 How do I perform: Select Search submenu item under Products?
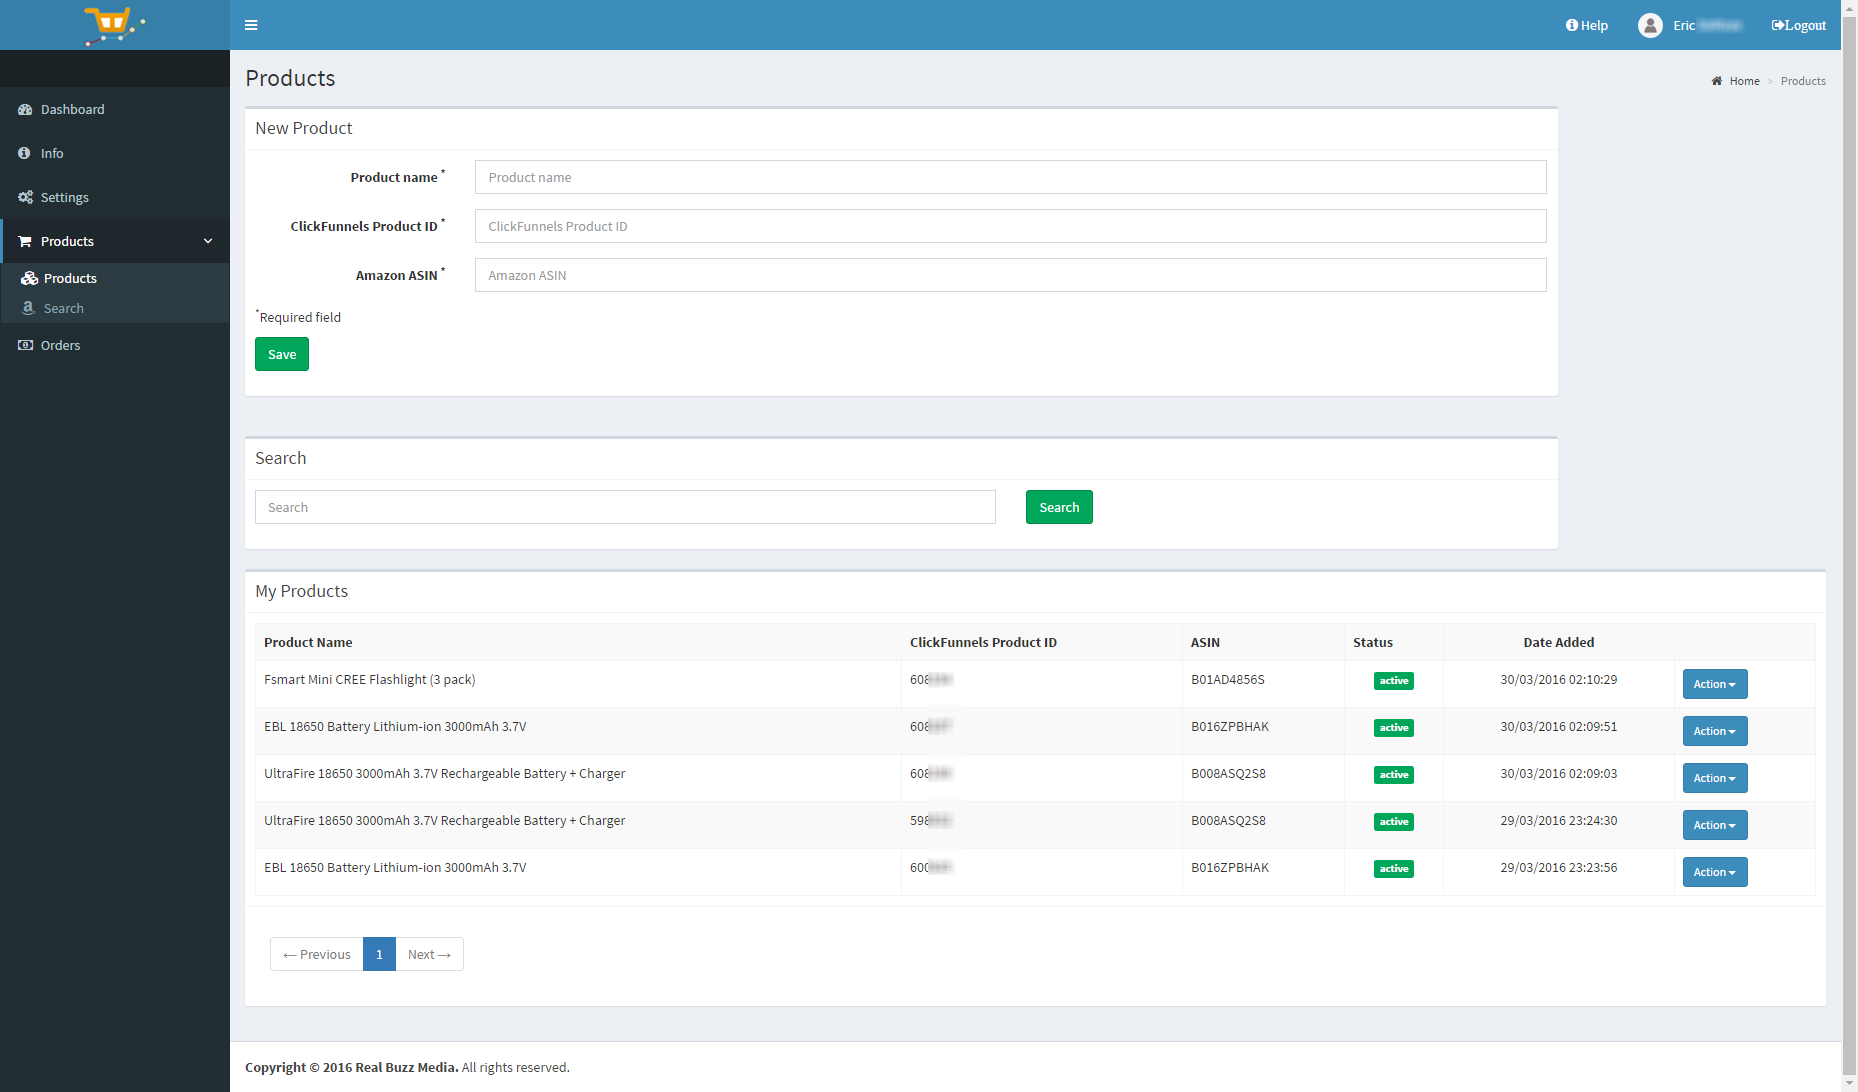tap(115, 308)
